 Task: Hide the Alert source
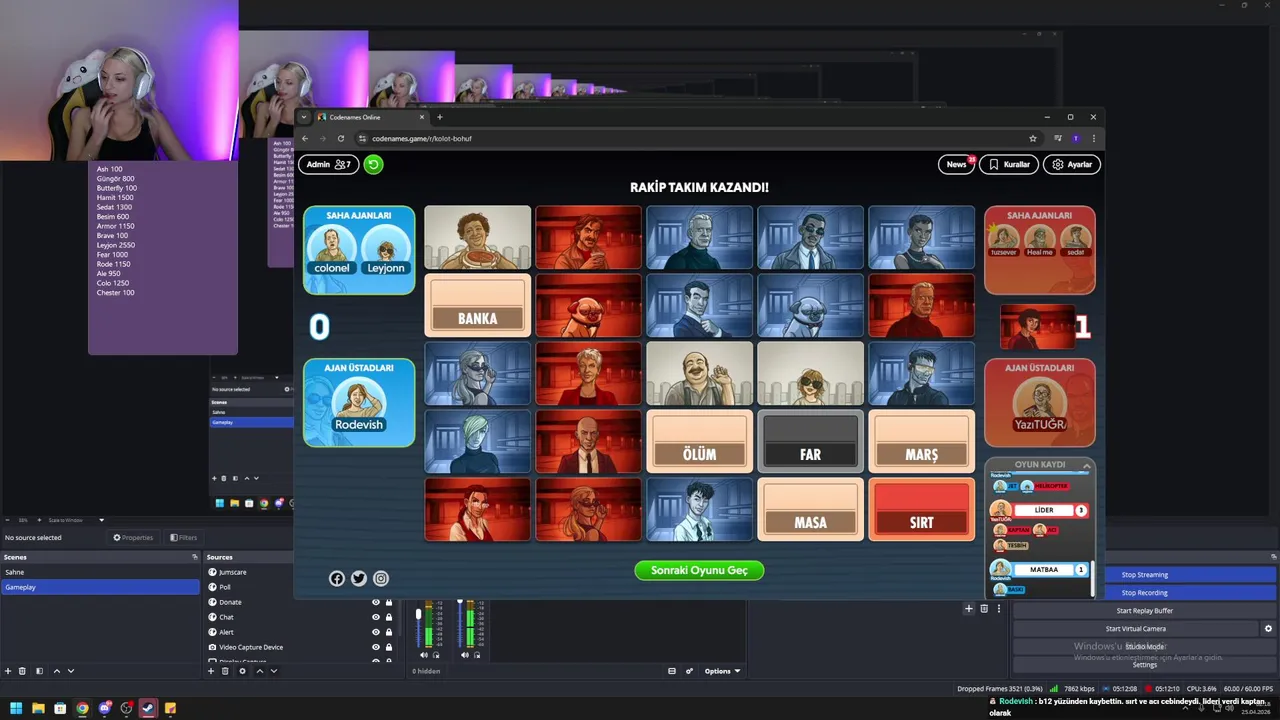point(376,632)
